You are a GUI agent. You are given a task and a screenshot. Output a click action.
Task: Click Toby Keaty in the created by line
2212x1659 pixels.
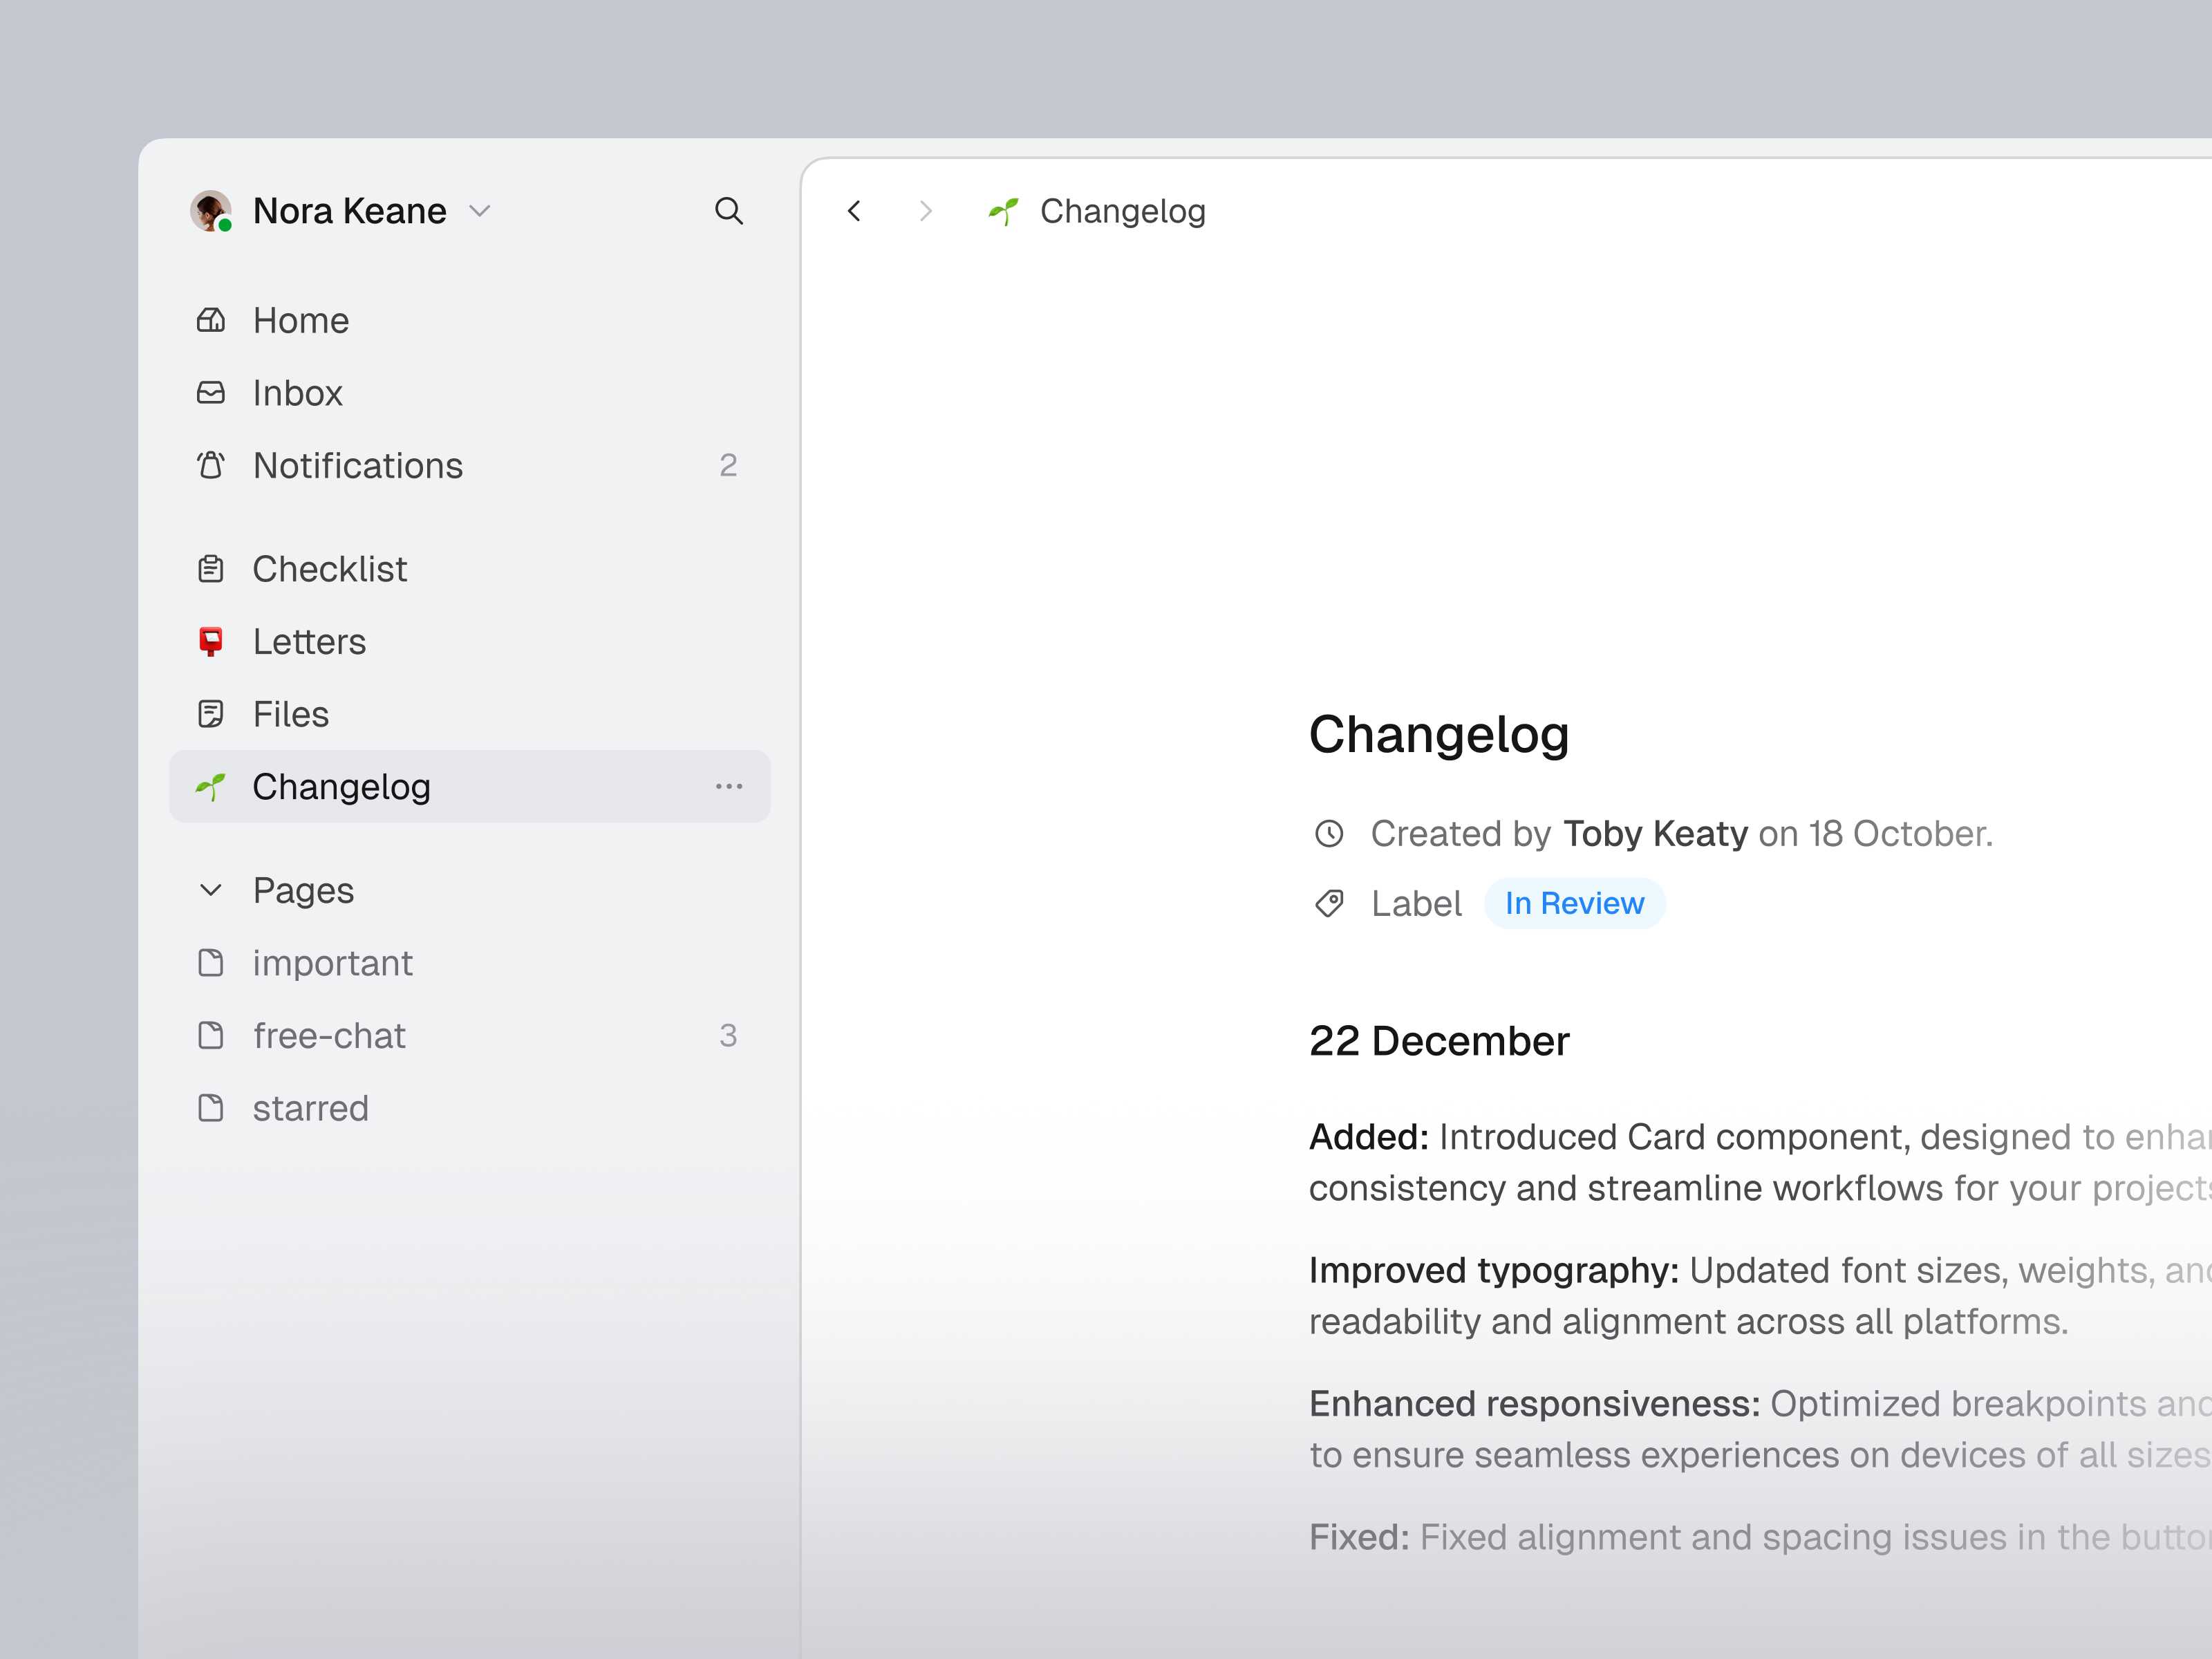1655,833
